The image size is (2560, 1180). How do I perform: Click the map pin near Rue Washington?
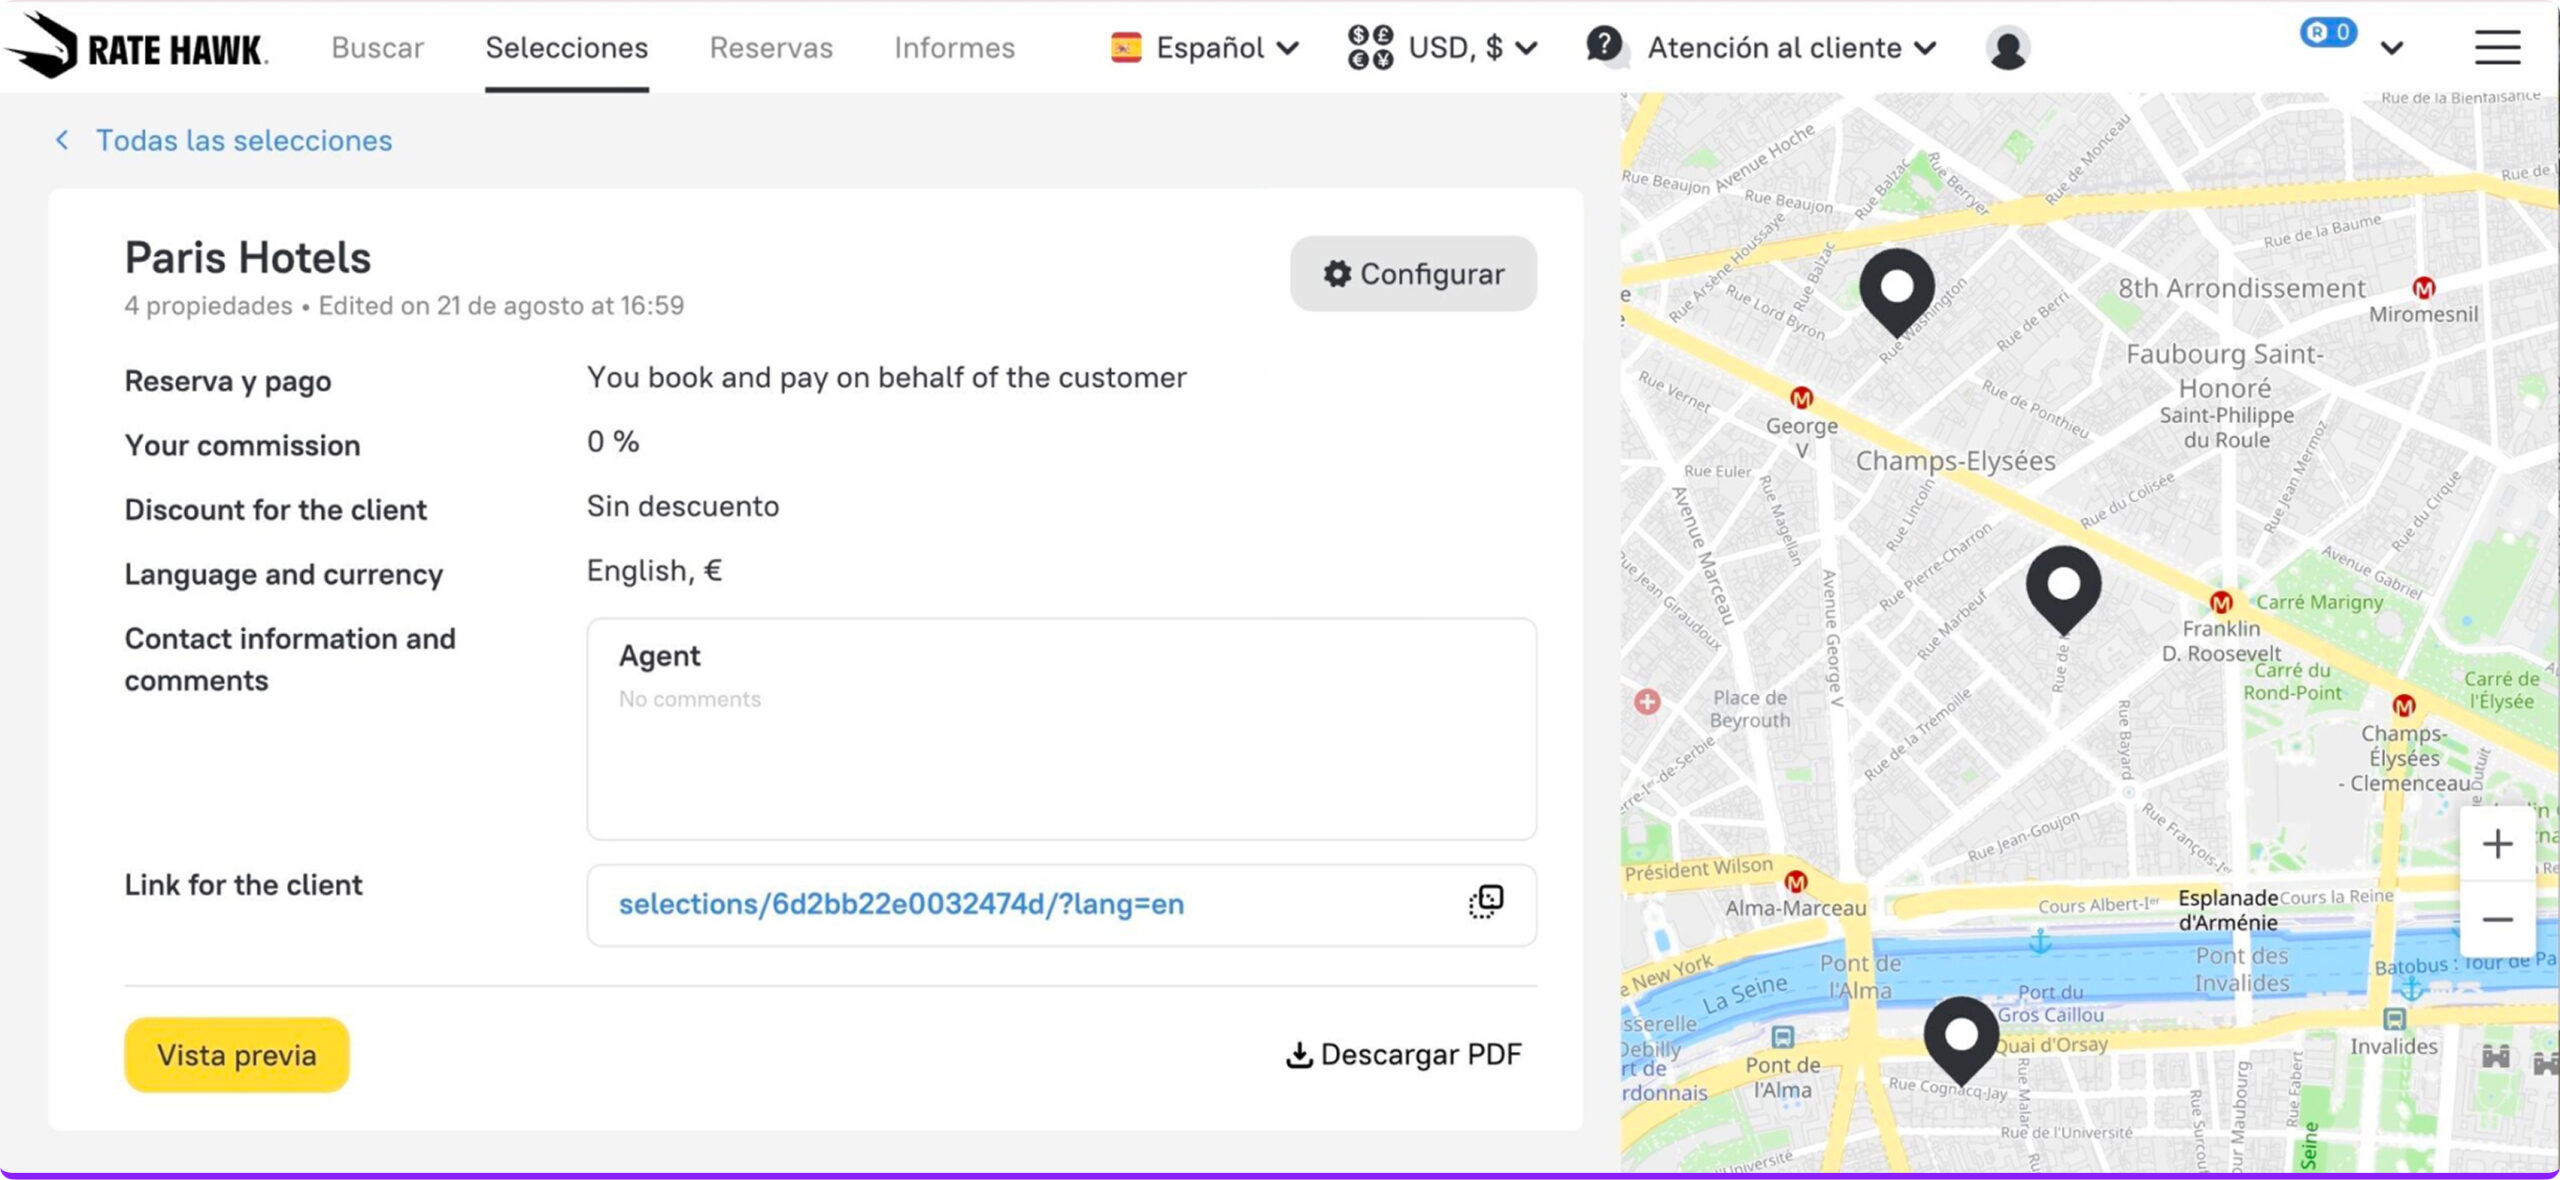click(1896, 290)
